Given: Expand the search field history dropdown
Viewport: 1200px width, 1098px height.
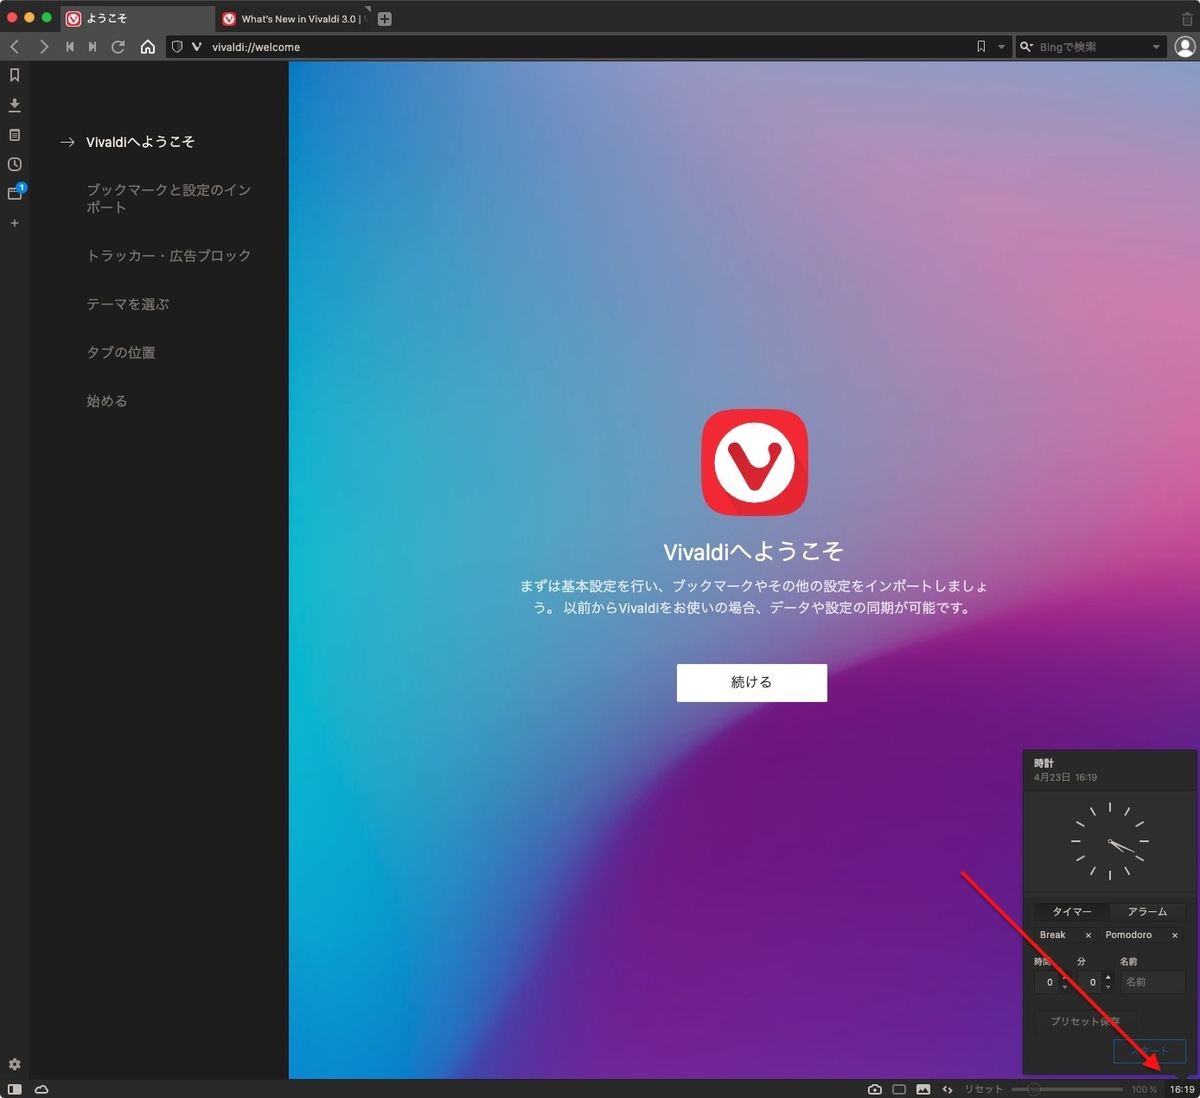Looking at the screenshot, I should pos(1156,47).
